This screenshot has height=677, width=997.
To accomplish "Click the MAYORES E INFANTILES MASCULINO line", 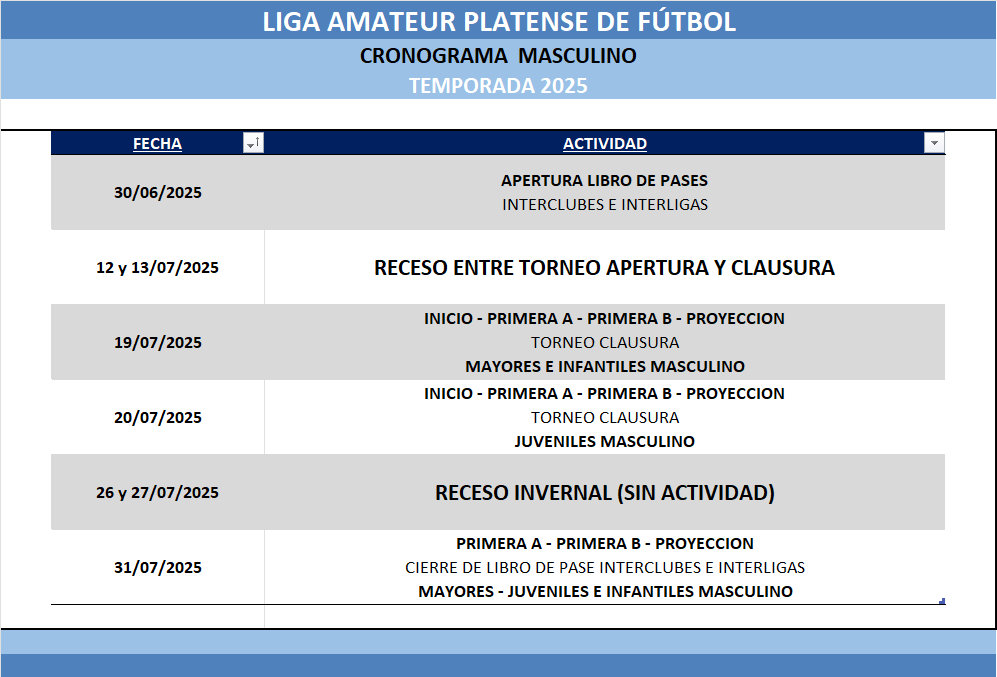I will click(604, 367).
